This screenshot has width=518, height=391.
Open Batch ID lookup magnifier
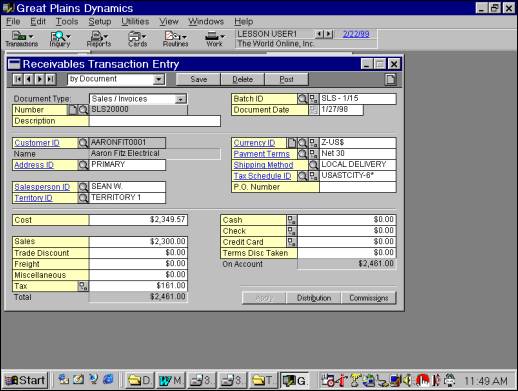point(302,99)
